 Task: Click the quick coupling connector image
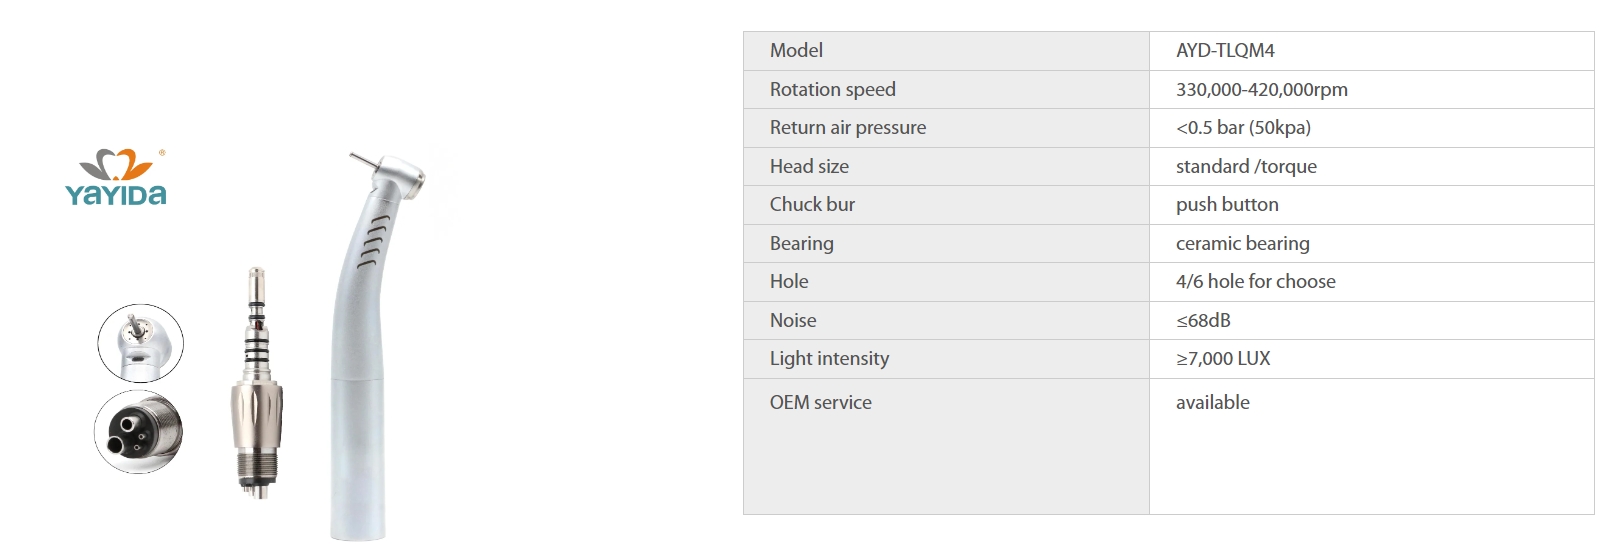[x=258, y=382]
